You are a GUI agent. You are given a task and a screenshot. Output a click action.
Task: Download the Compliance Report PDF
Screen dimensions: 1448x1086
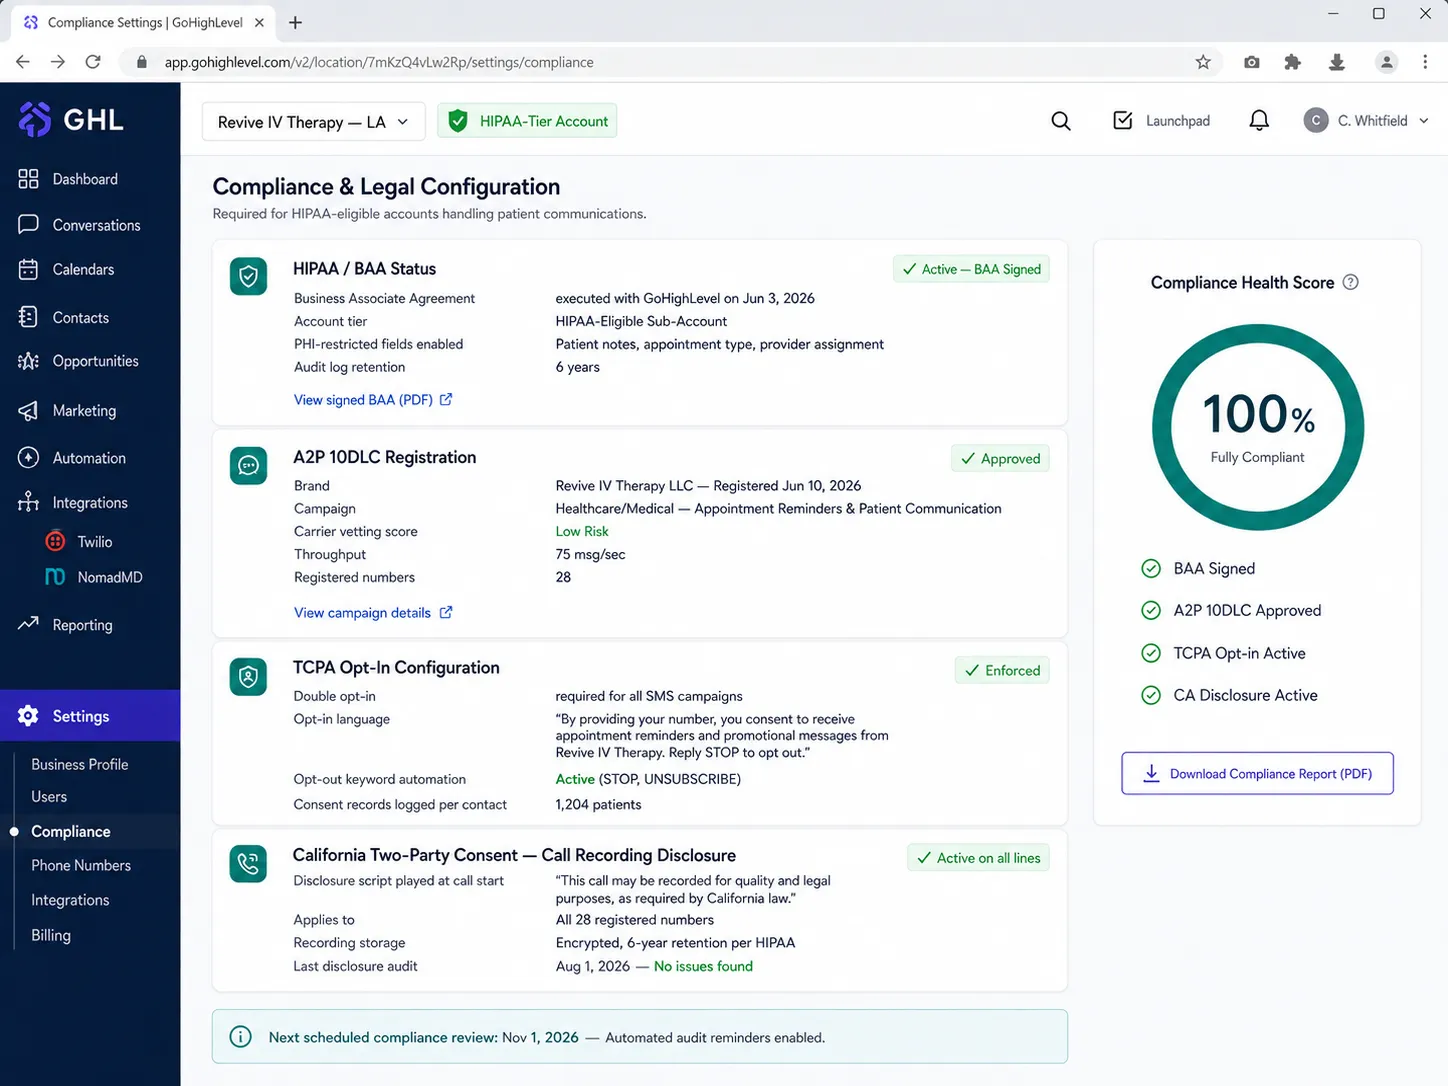[1257, 773]
